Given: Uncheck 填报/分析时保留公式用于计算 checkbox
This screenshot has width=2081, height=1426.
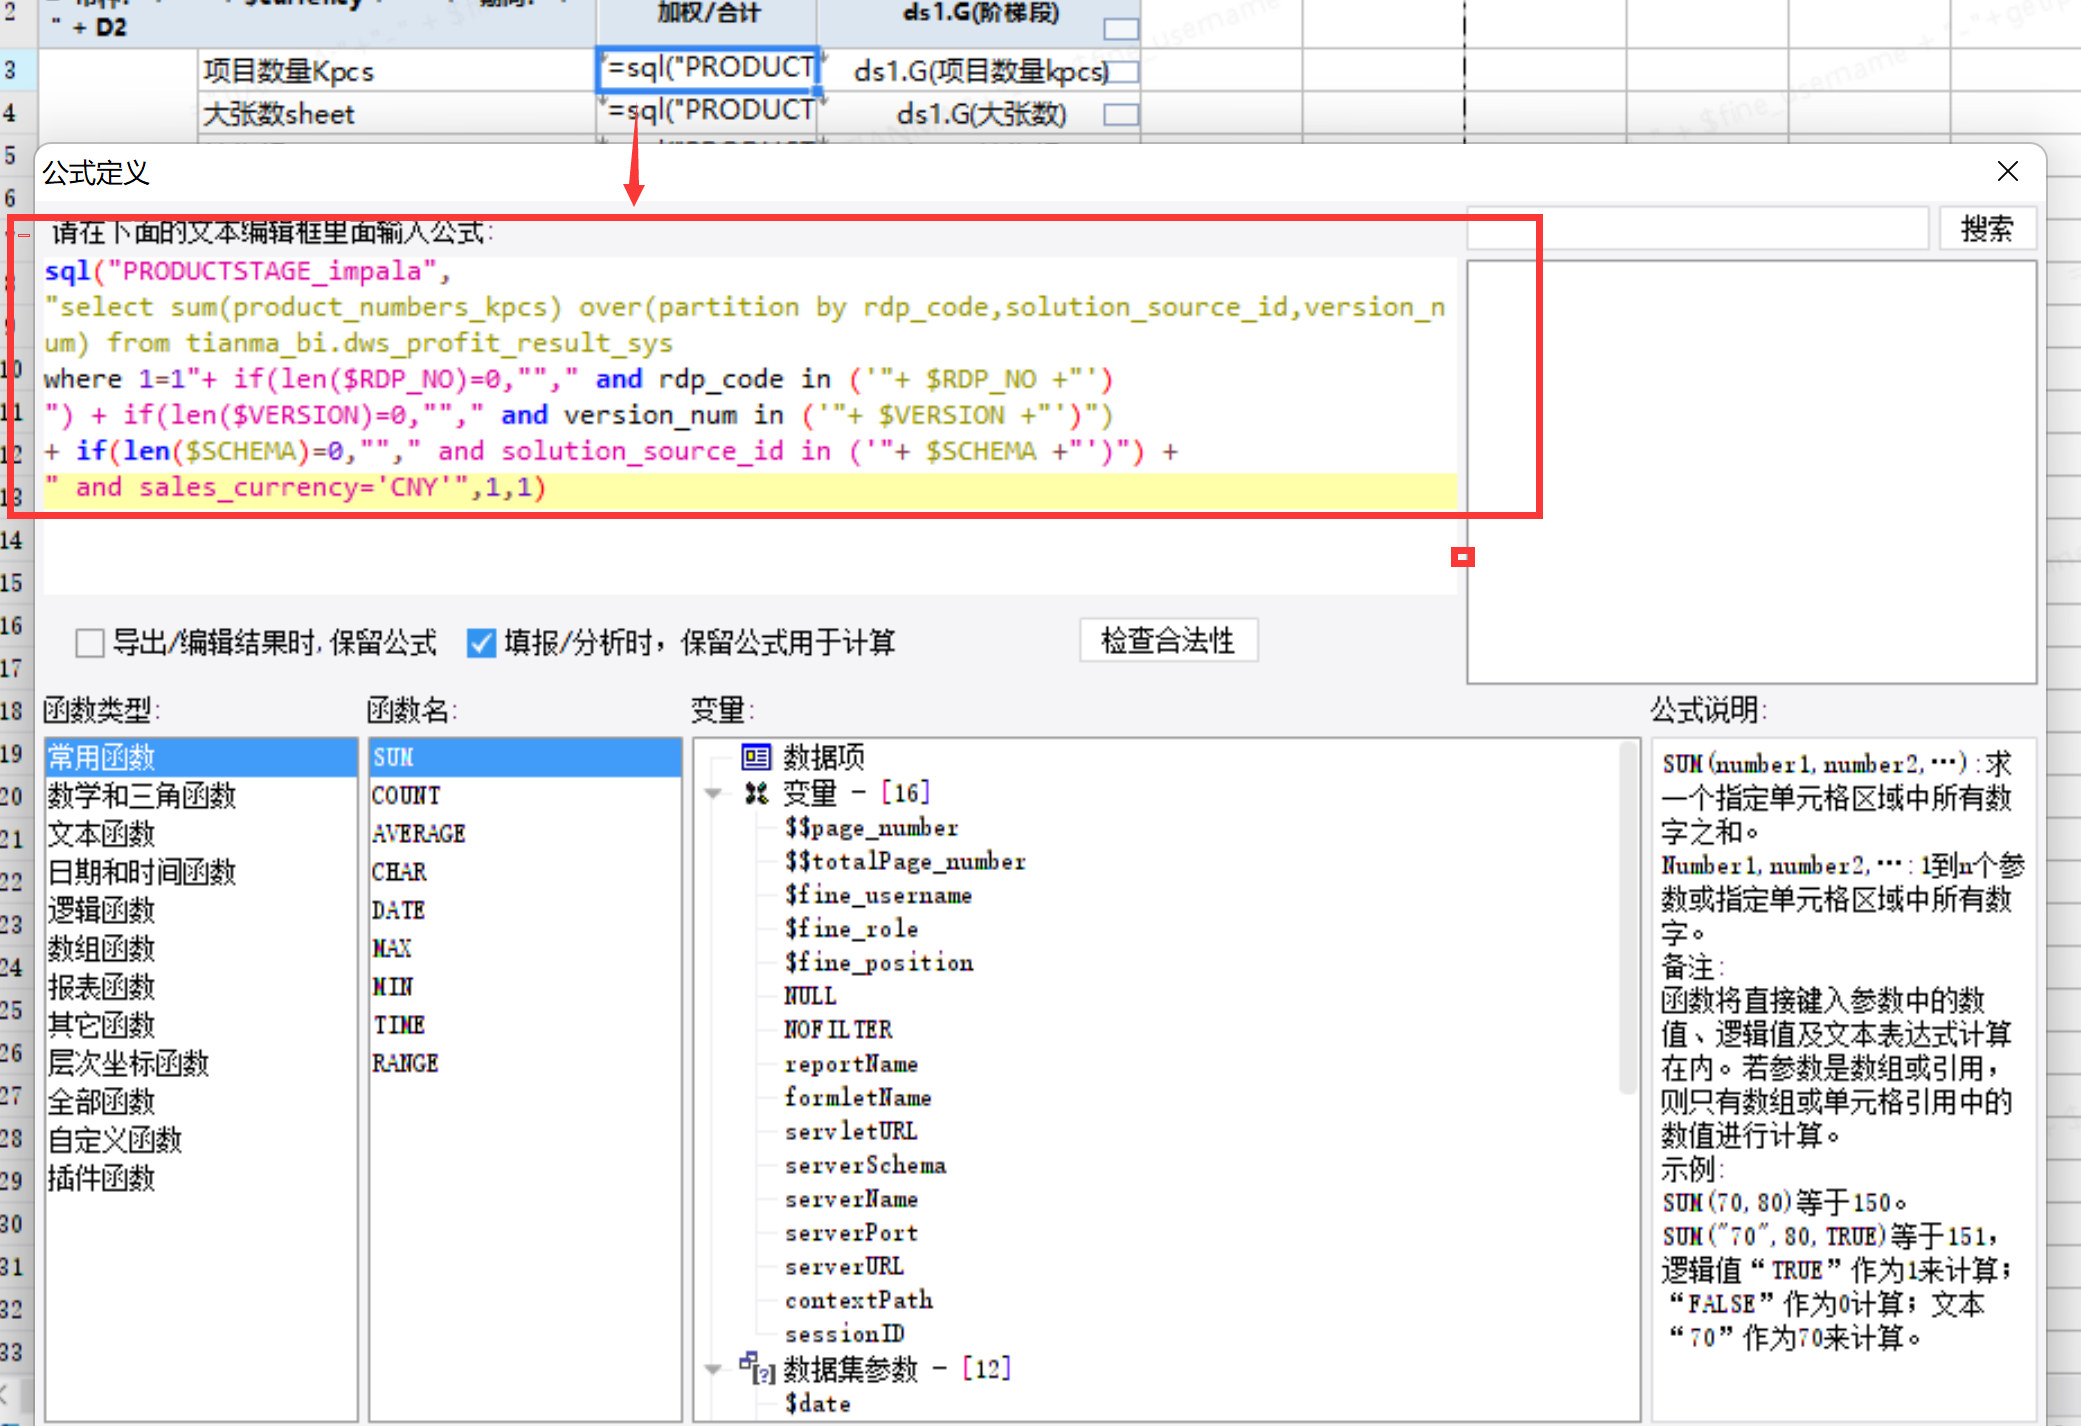Looking at the screenshot, I should [481, 642].
